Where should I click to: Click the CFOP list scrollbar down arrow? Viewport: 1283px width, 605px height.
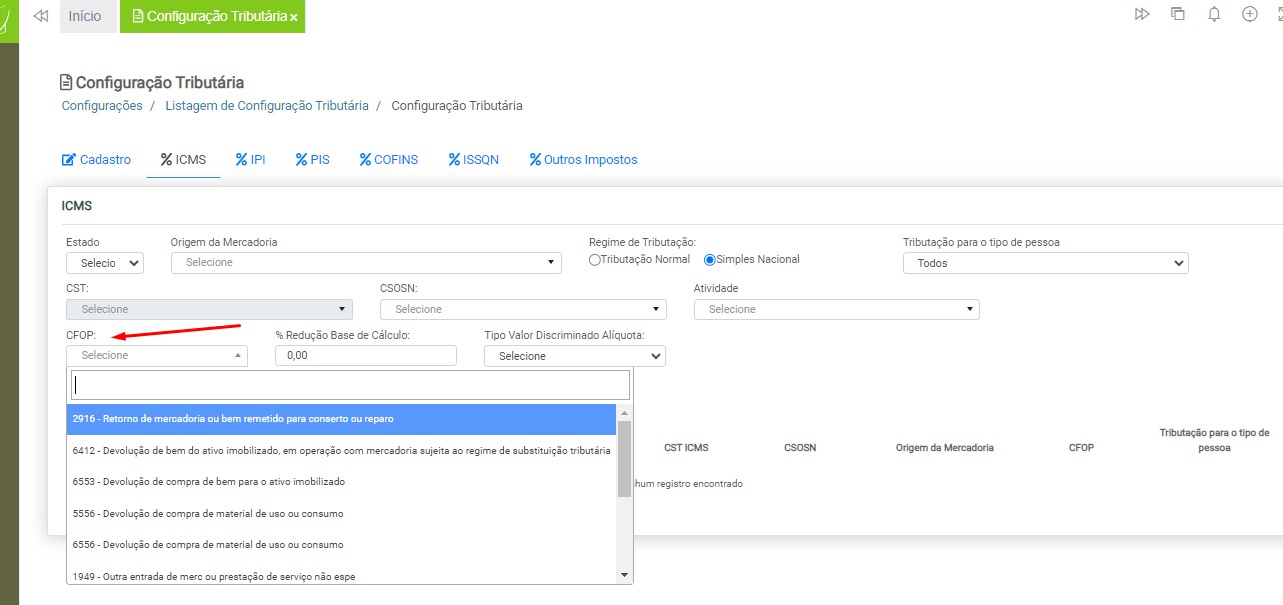click(x=625, y=575)
